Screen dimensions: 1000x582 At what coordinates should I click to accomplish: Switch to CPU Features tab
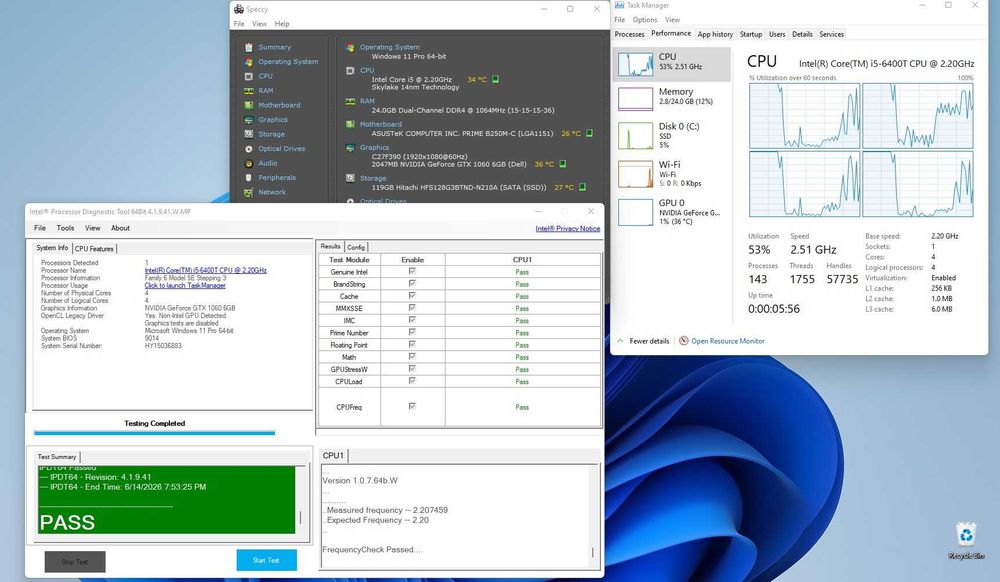coord(94,249)
